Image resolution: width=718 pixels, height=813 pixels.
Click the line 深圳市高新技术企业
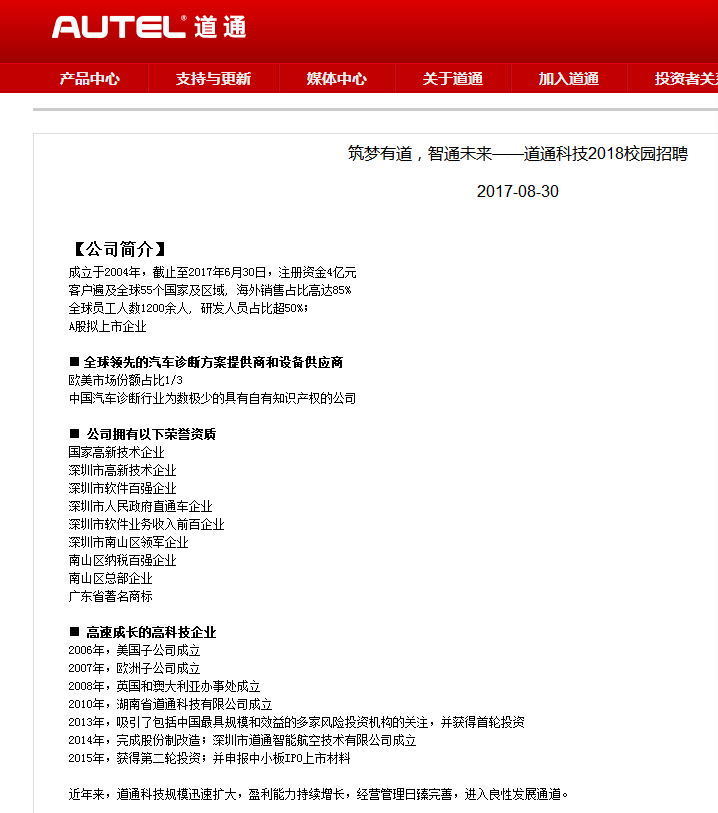coord(122,471)
